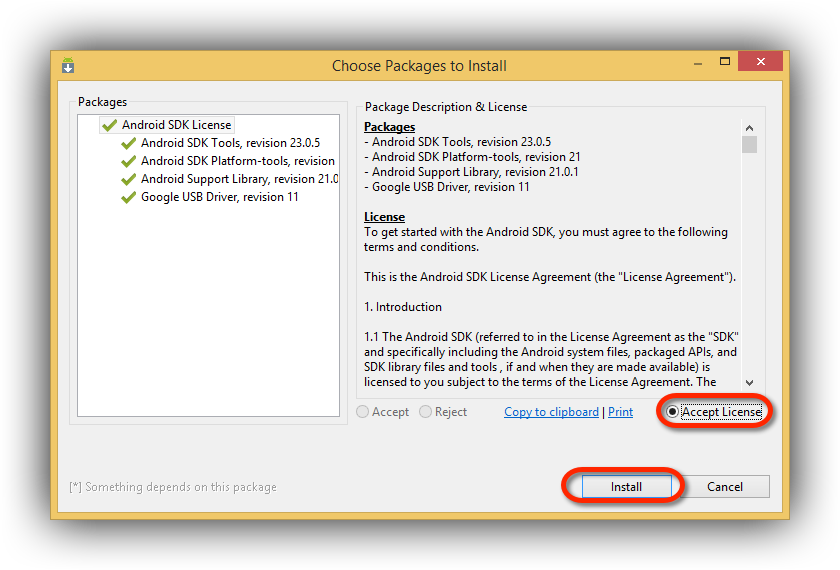Click the checkmark icon for Android SDK Platform-tools
840x570 pixels.
click(129, 161)
